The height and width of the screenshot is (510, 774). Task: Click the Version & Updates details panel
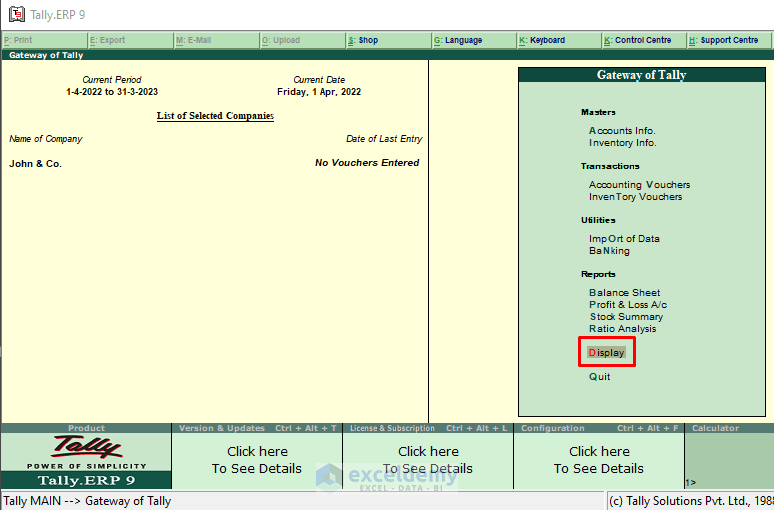click(257, 460)
